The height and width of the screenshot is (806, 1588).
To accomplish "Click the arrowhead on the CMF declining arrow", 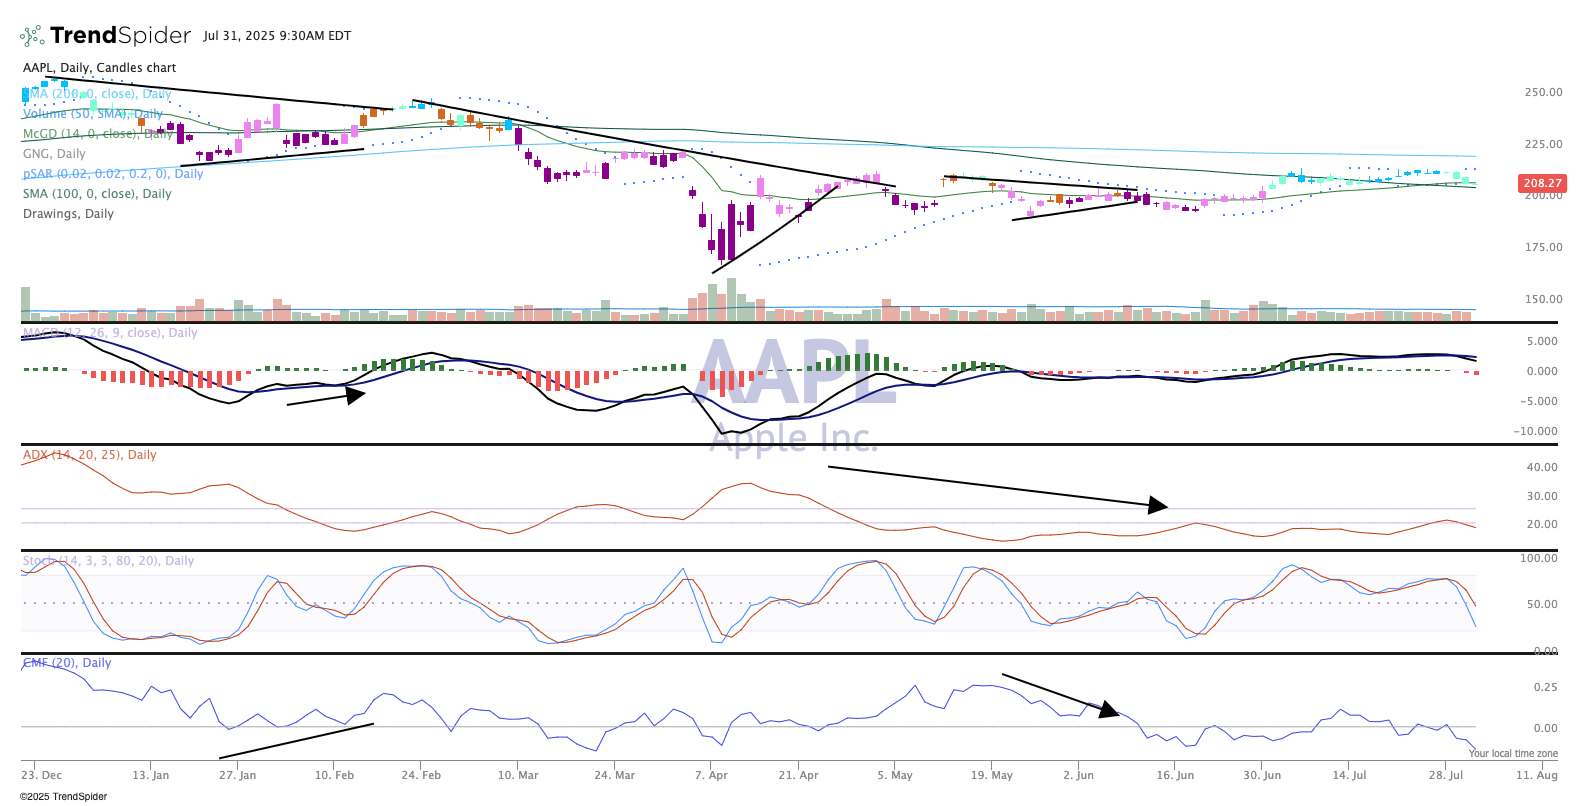I will coord(1108,710).
